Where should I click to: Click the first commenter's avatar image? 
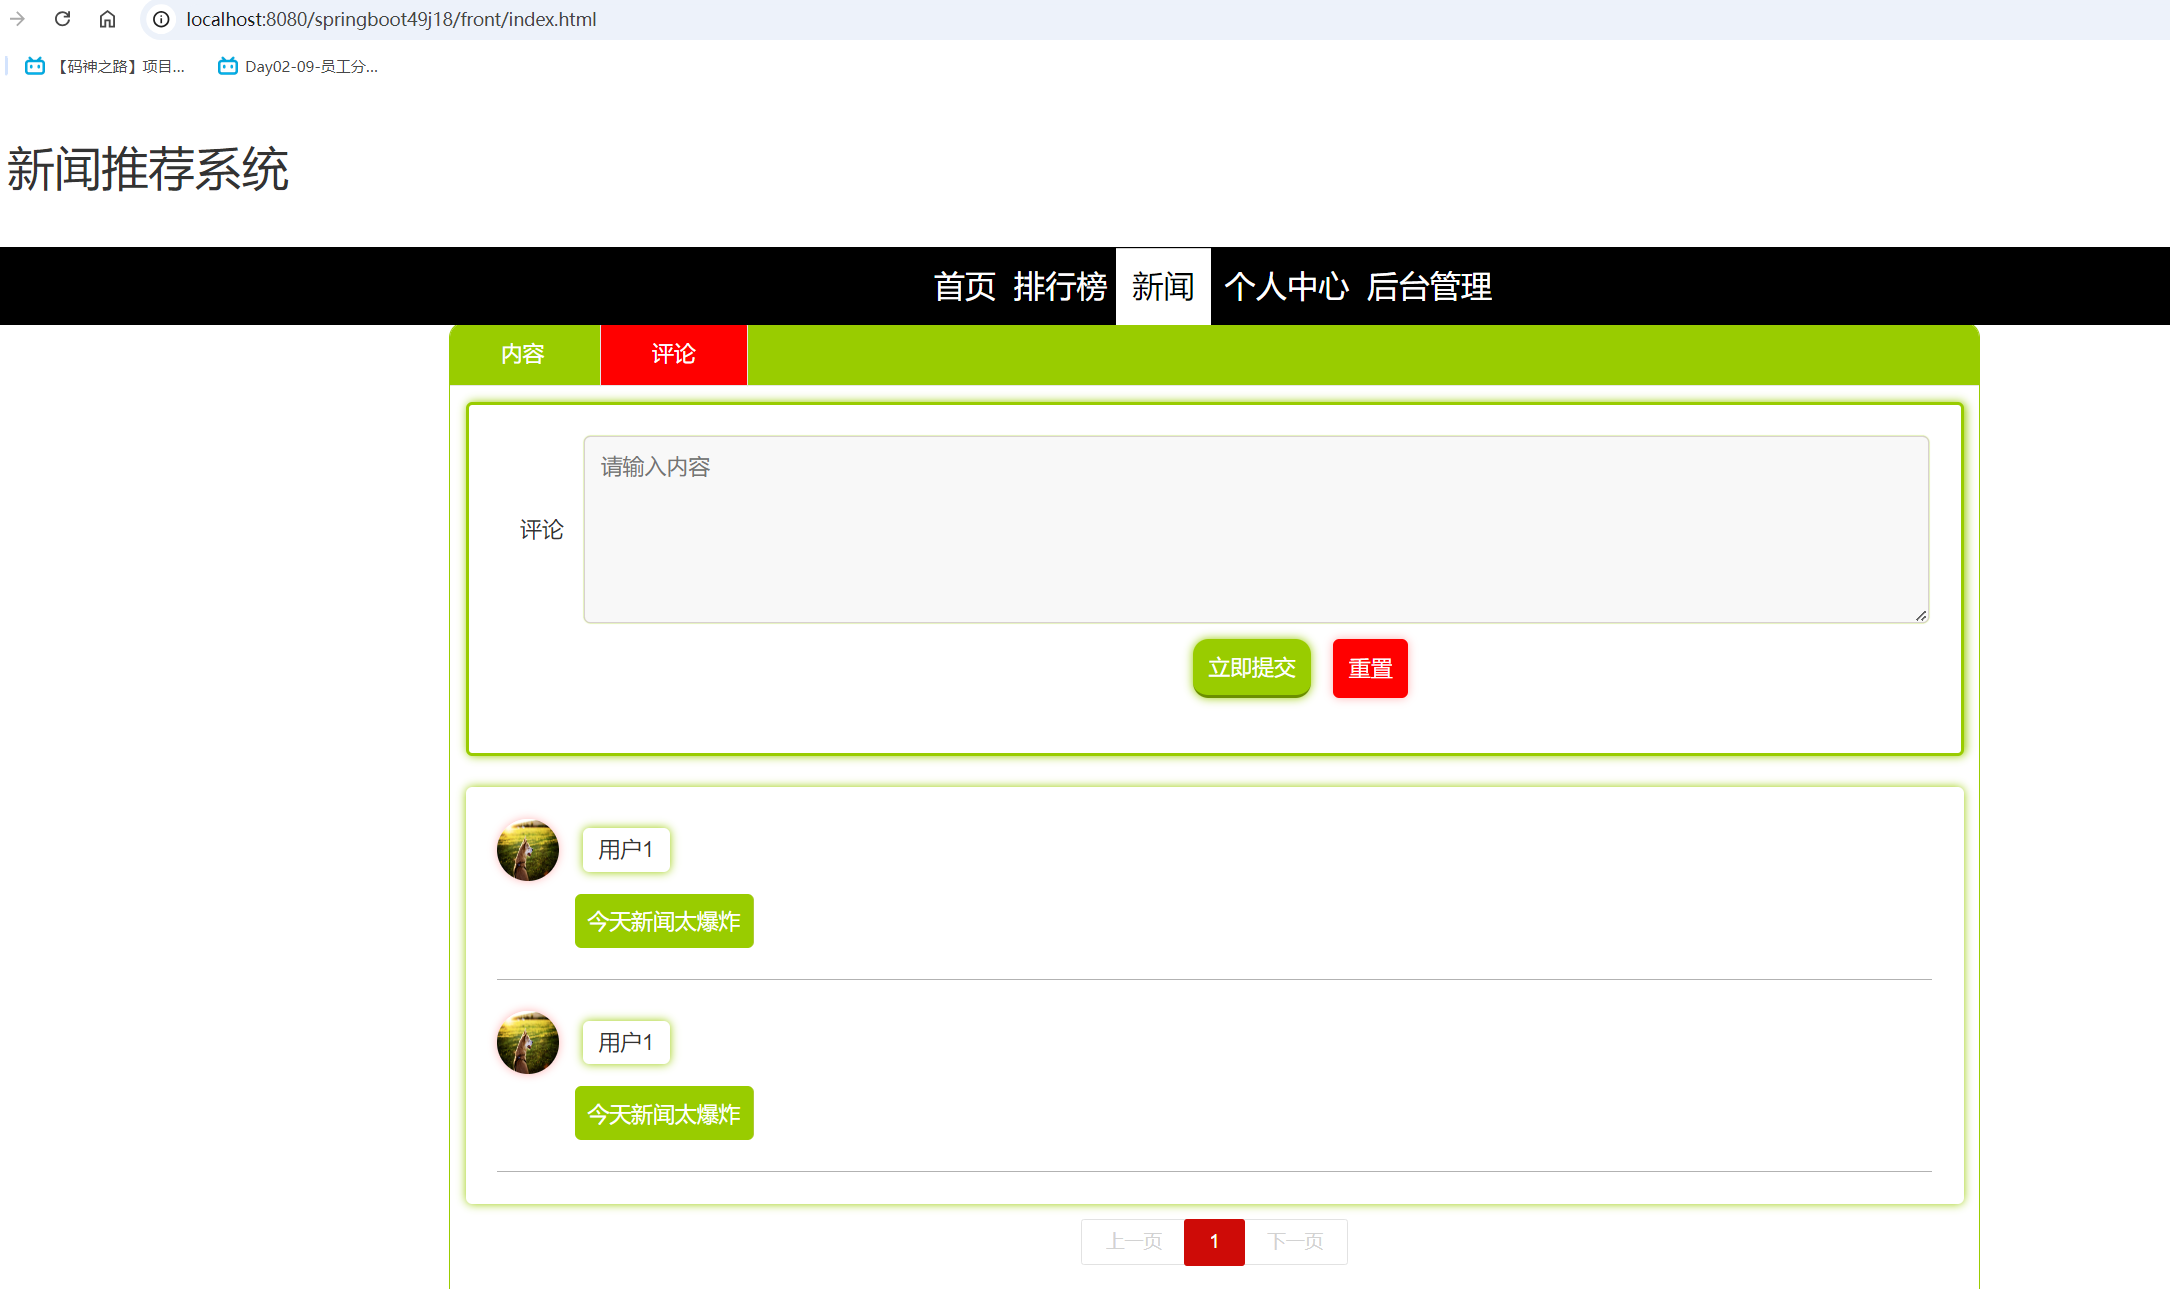[x=527, y=850]
